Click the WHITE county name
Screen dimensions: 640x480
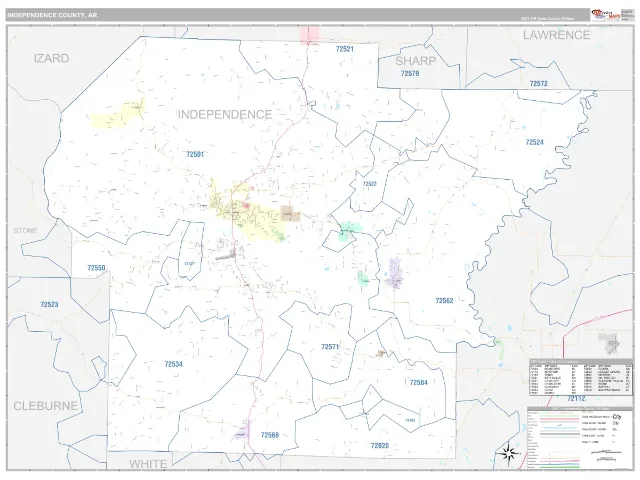tap(148, 464)
